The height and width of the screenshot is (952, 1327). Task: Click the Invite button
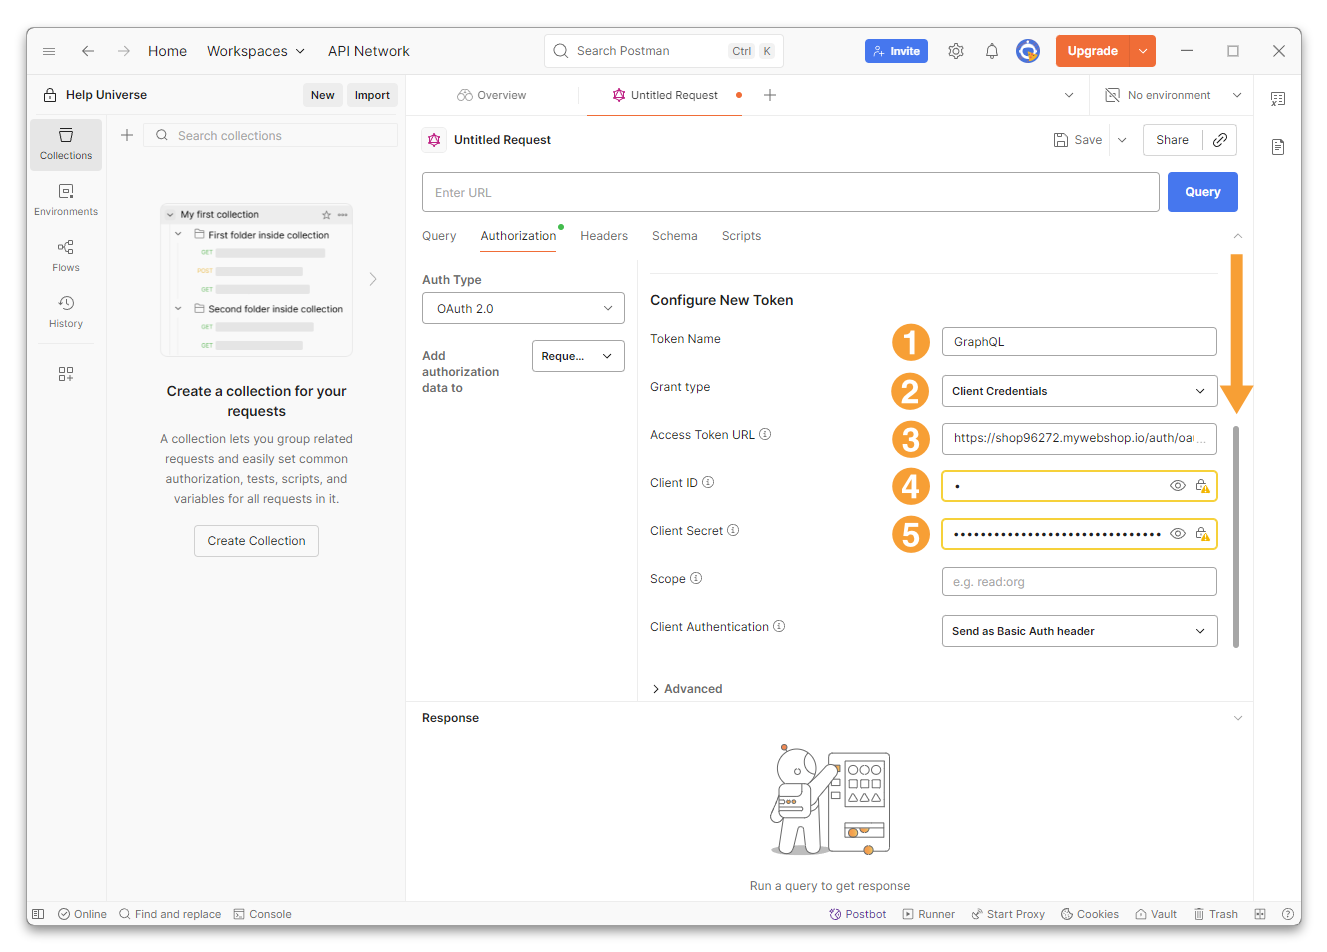pyautogui.click(x=896, y=51)
